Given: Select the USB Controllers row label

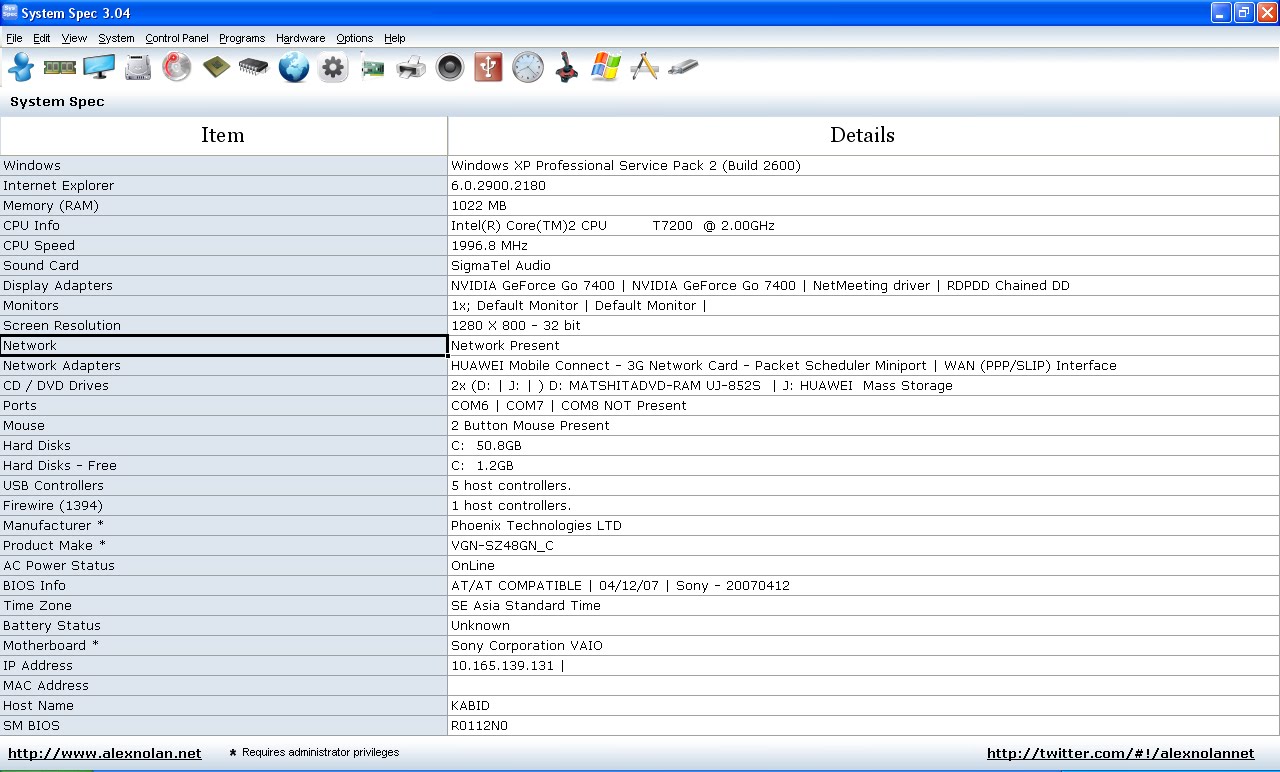Looking at the screenshot, I should click(53, 486).
